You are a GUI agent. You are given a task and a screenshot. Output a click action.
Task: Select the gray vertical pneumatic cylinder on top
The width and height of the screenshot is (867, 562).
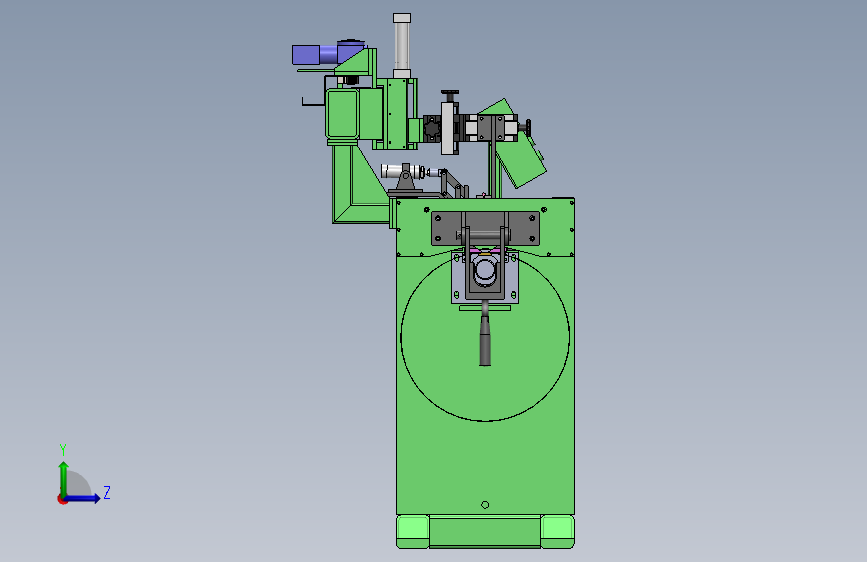pyautogui.click(x=402, y=46)
